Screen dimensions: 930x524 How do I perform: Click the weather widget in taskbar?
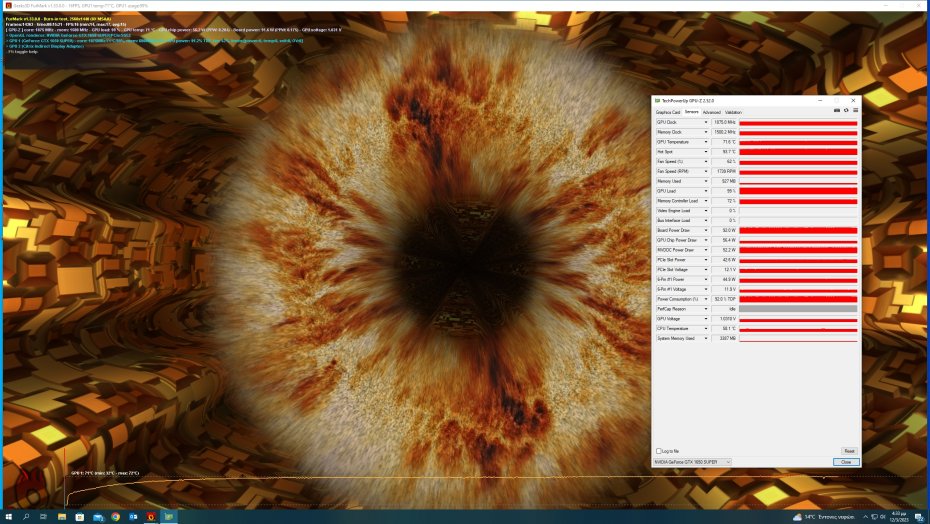point(825,516)
